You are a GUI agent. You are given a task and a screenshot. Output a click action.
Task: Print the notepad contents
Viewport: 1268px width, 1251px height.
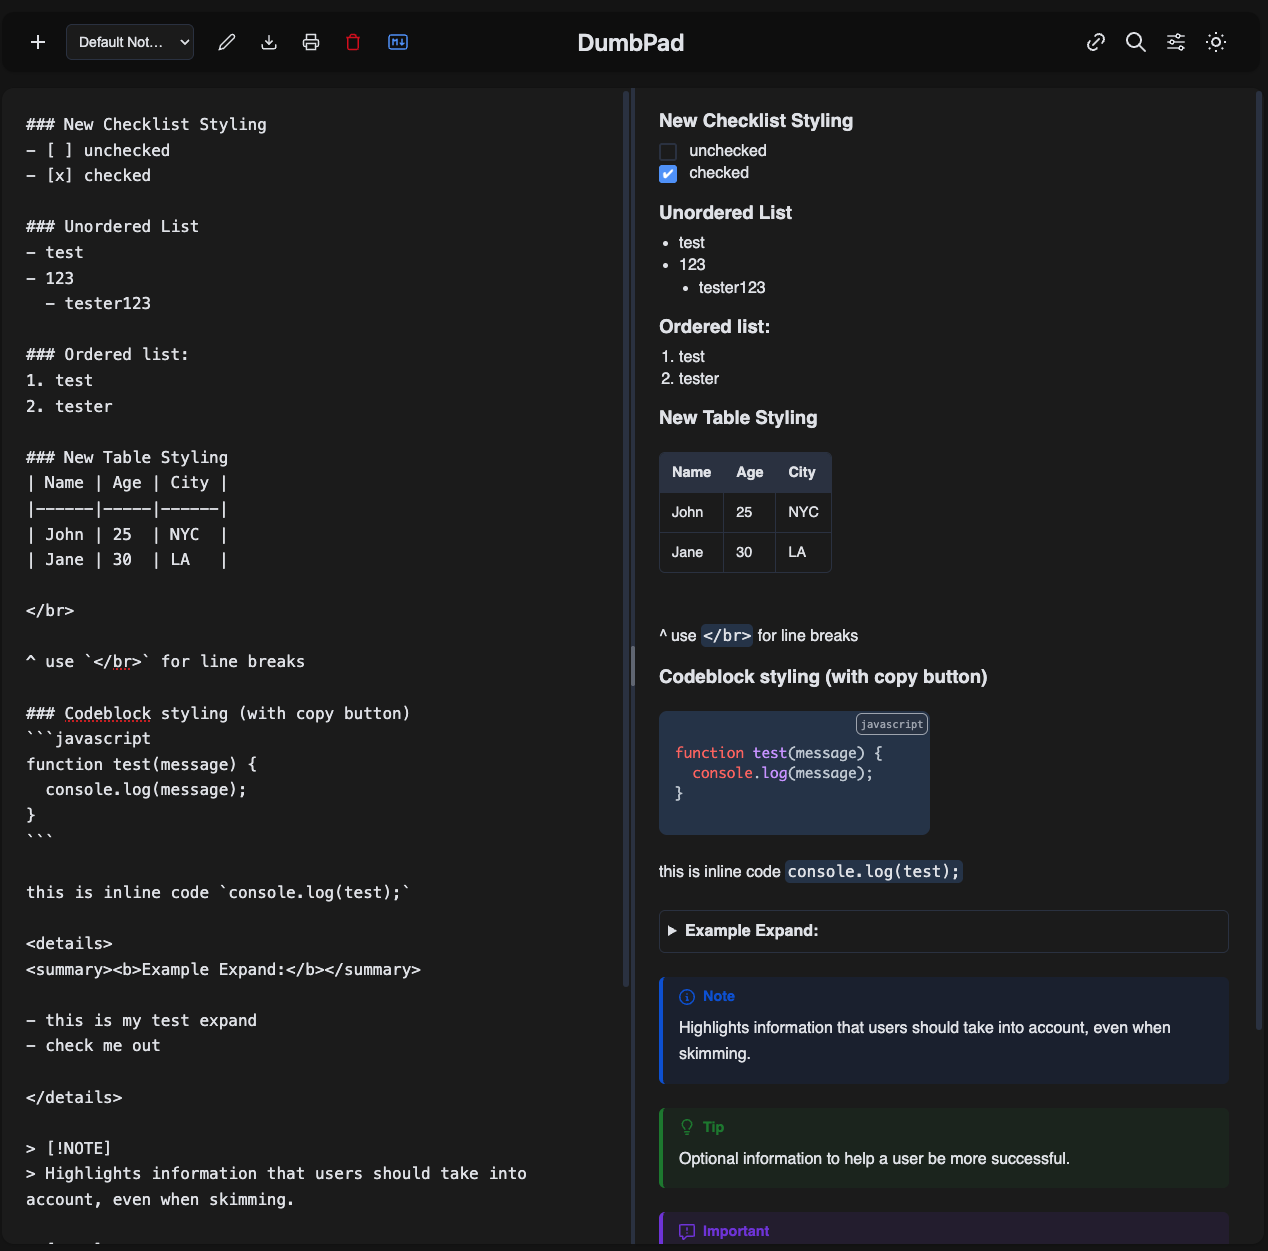pos(311,42)
